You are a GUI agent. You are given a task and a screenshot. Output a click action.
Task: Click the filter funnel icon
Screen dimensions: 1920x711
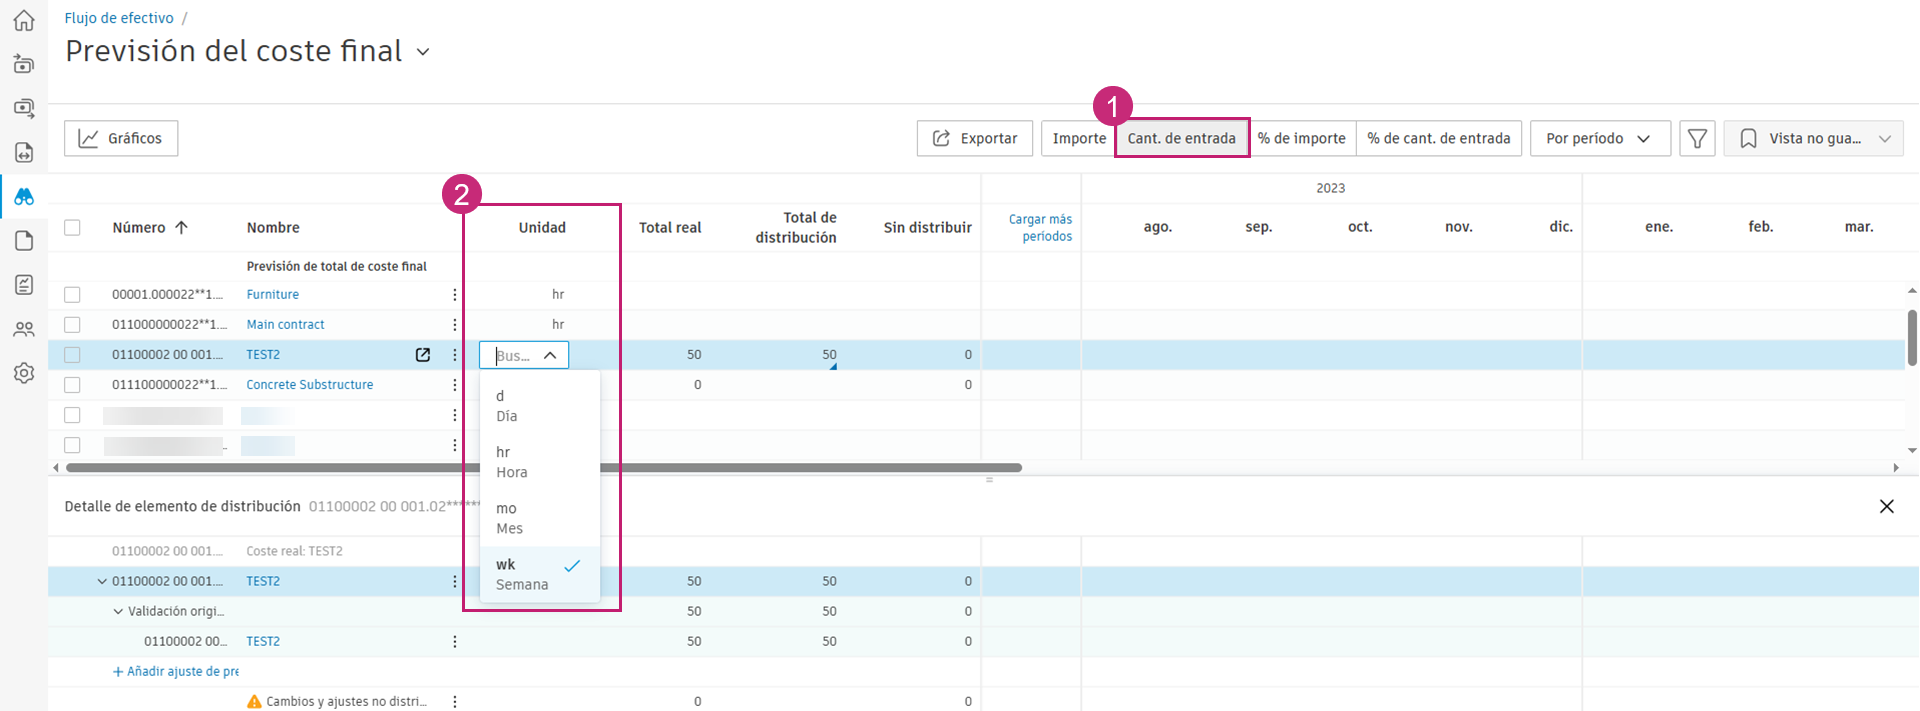[x=1697, y=138]
